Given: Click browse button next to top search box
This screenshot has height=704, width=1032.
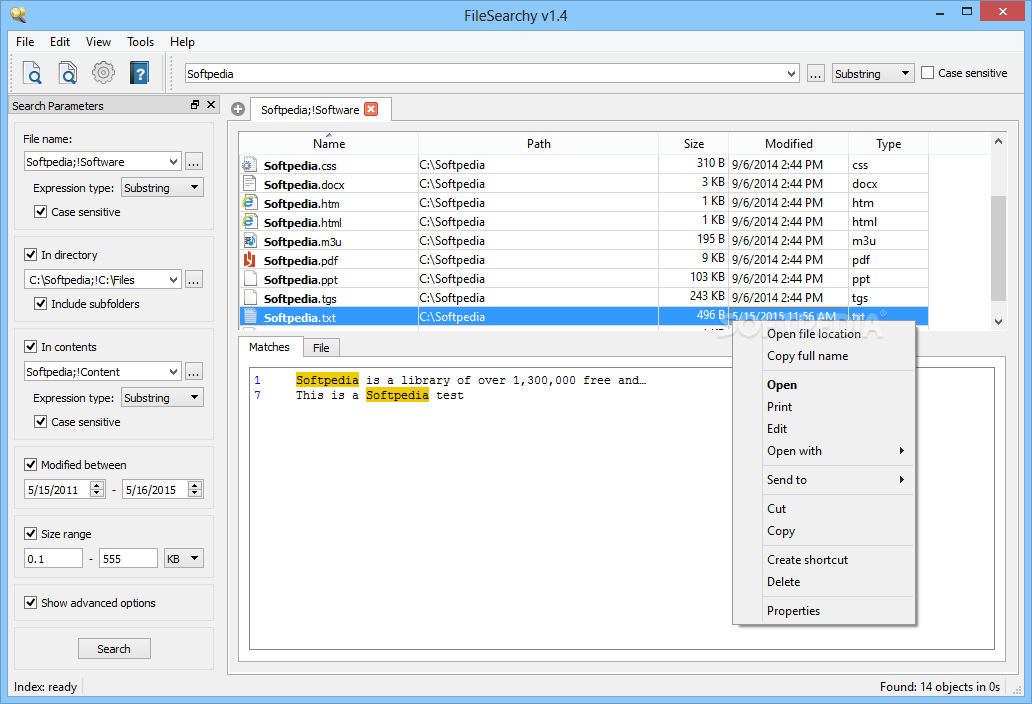Looking at the screenshot, I should pos(815,74).
